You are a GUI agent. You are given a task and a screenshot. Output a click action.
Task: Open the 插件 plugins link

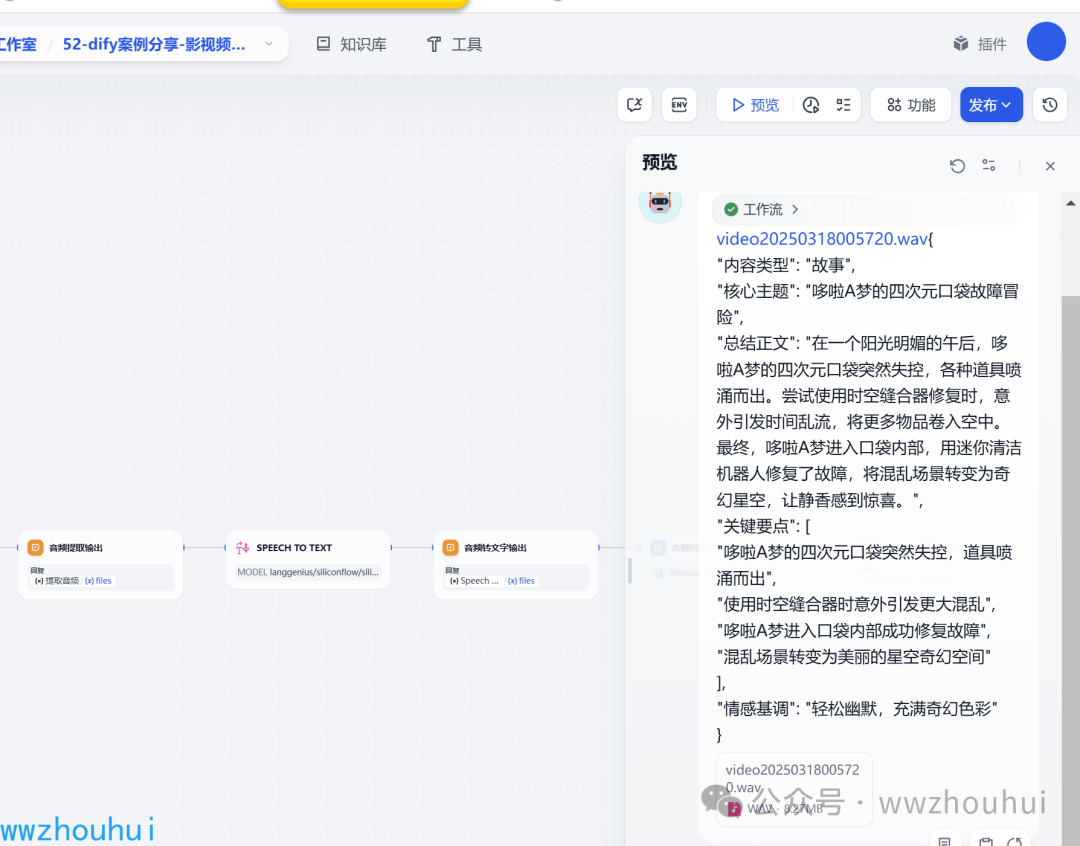(979, 44)
